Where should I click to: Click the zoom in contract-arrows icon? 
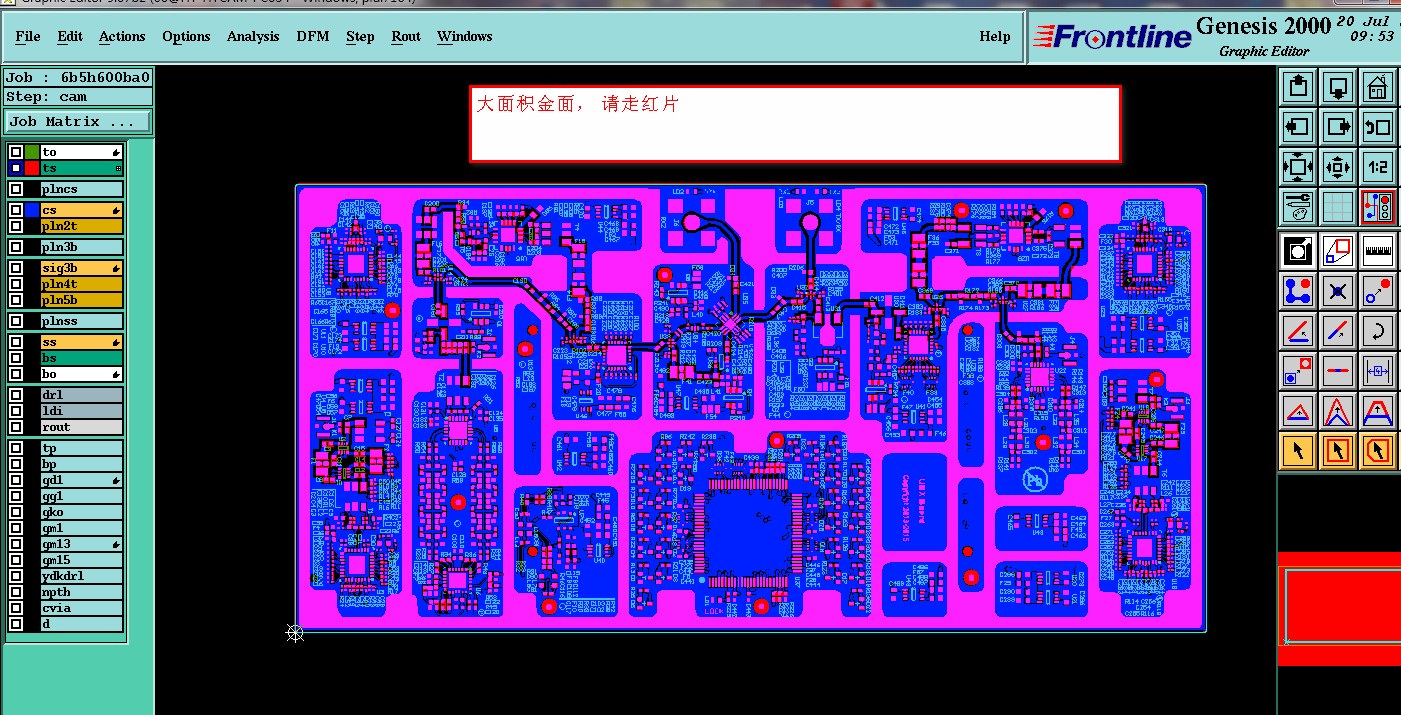click(x=1338, y=167)
